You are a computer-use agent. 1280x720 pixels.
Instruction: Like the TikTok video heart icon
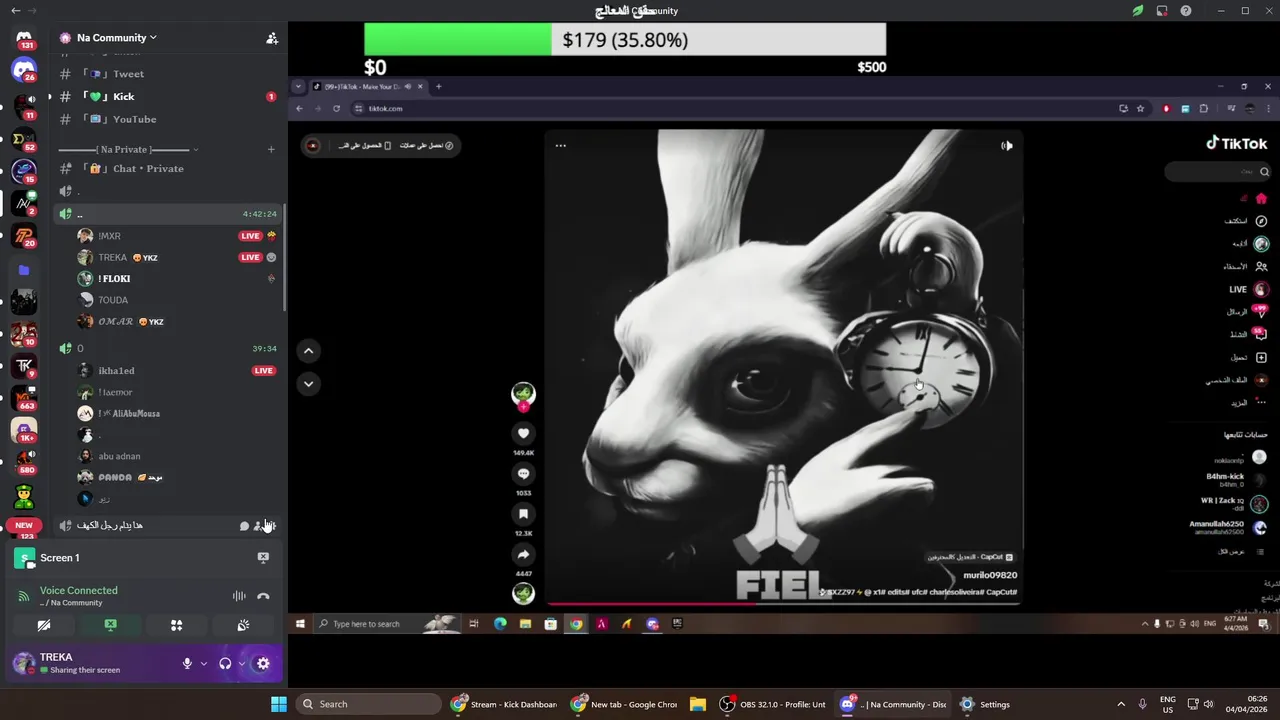tap(523, 433)
